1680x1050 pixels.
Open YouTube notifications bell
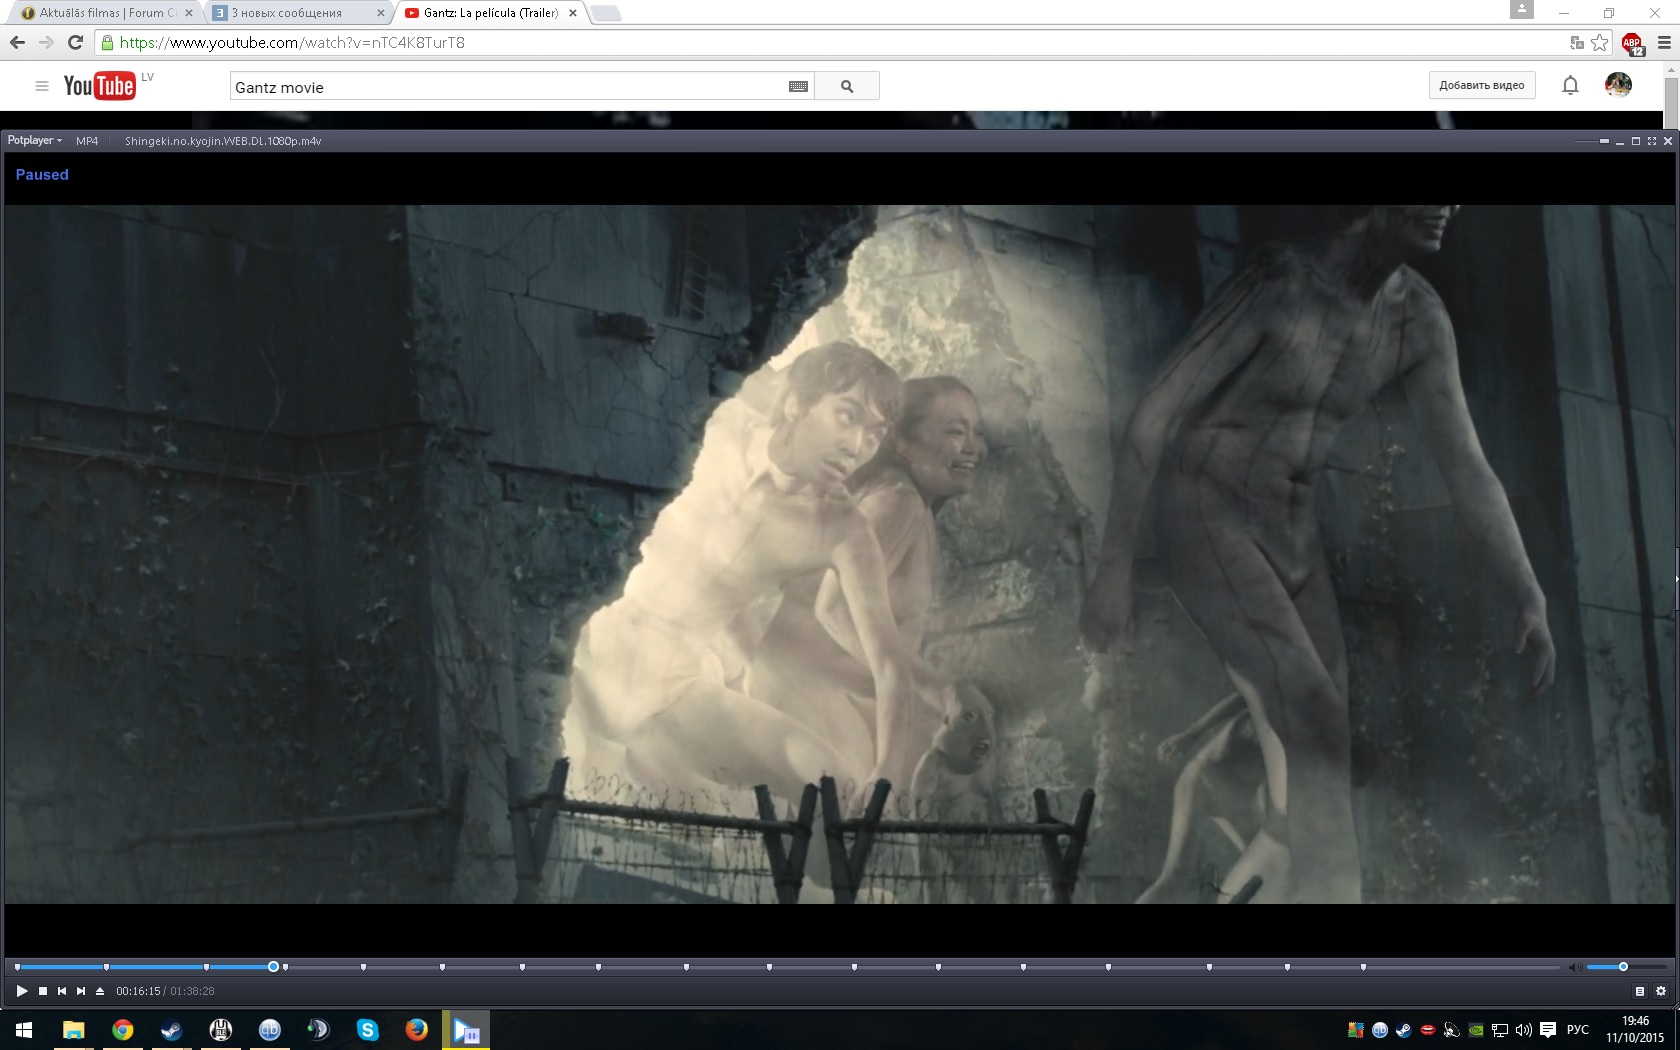click(x=1570, y=86)
